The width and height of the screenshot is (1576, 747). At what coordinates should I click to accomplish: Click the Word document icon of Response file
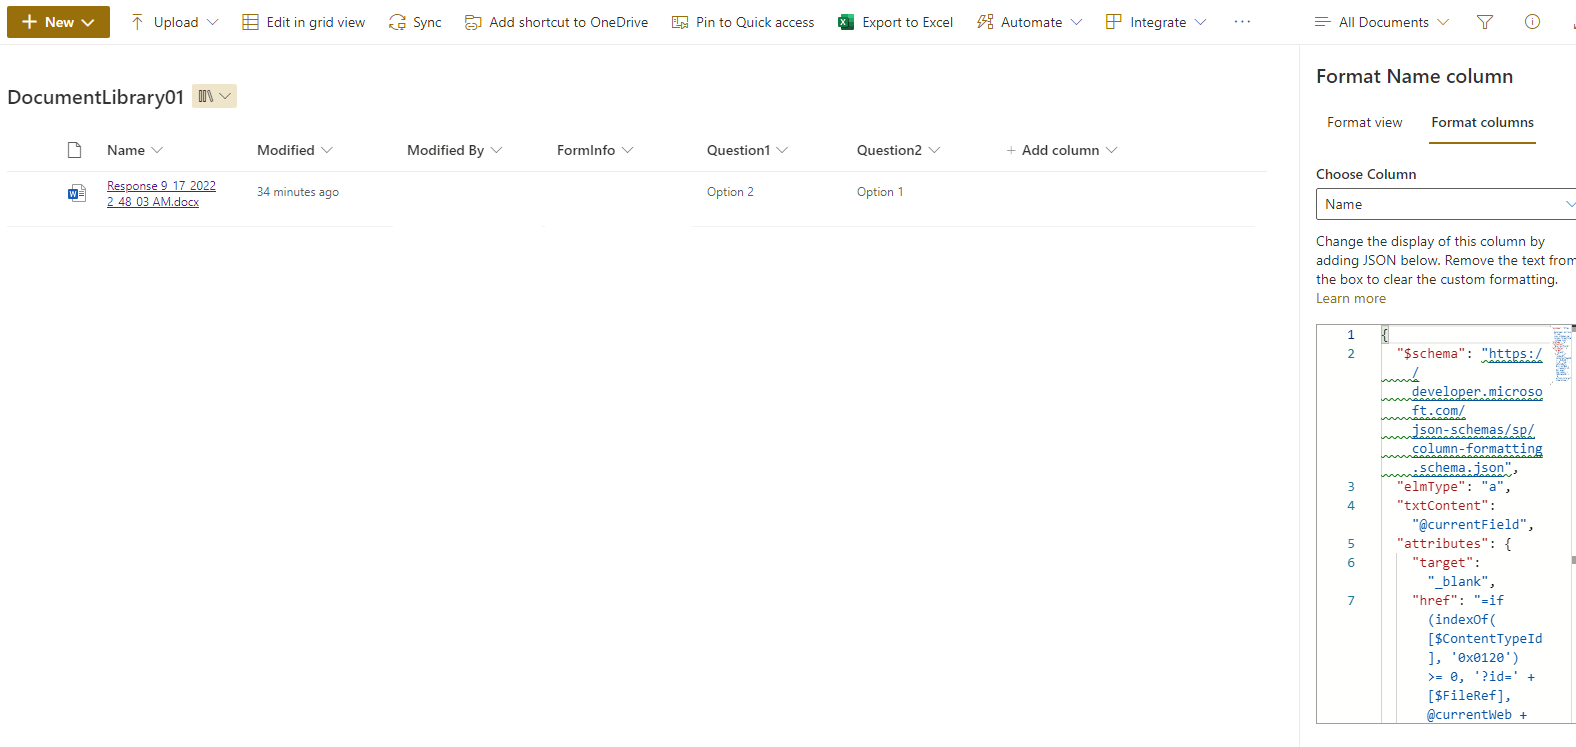pyautogui.click(x=77, y=193)
